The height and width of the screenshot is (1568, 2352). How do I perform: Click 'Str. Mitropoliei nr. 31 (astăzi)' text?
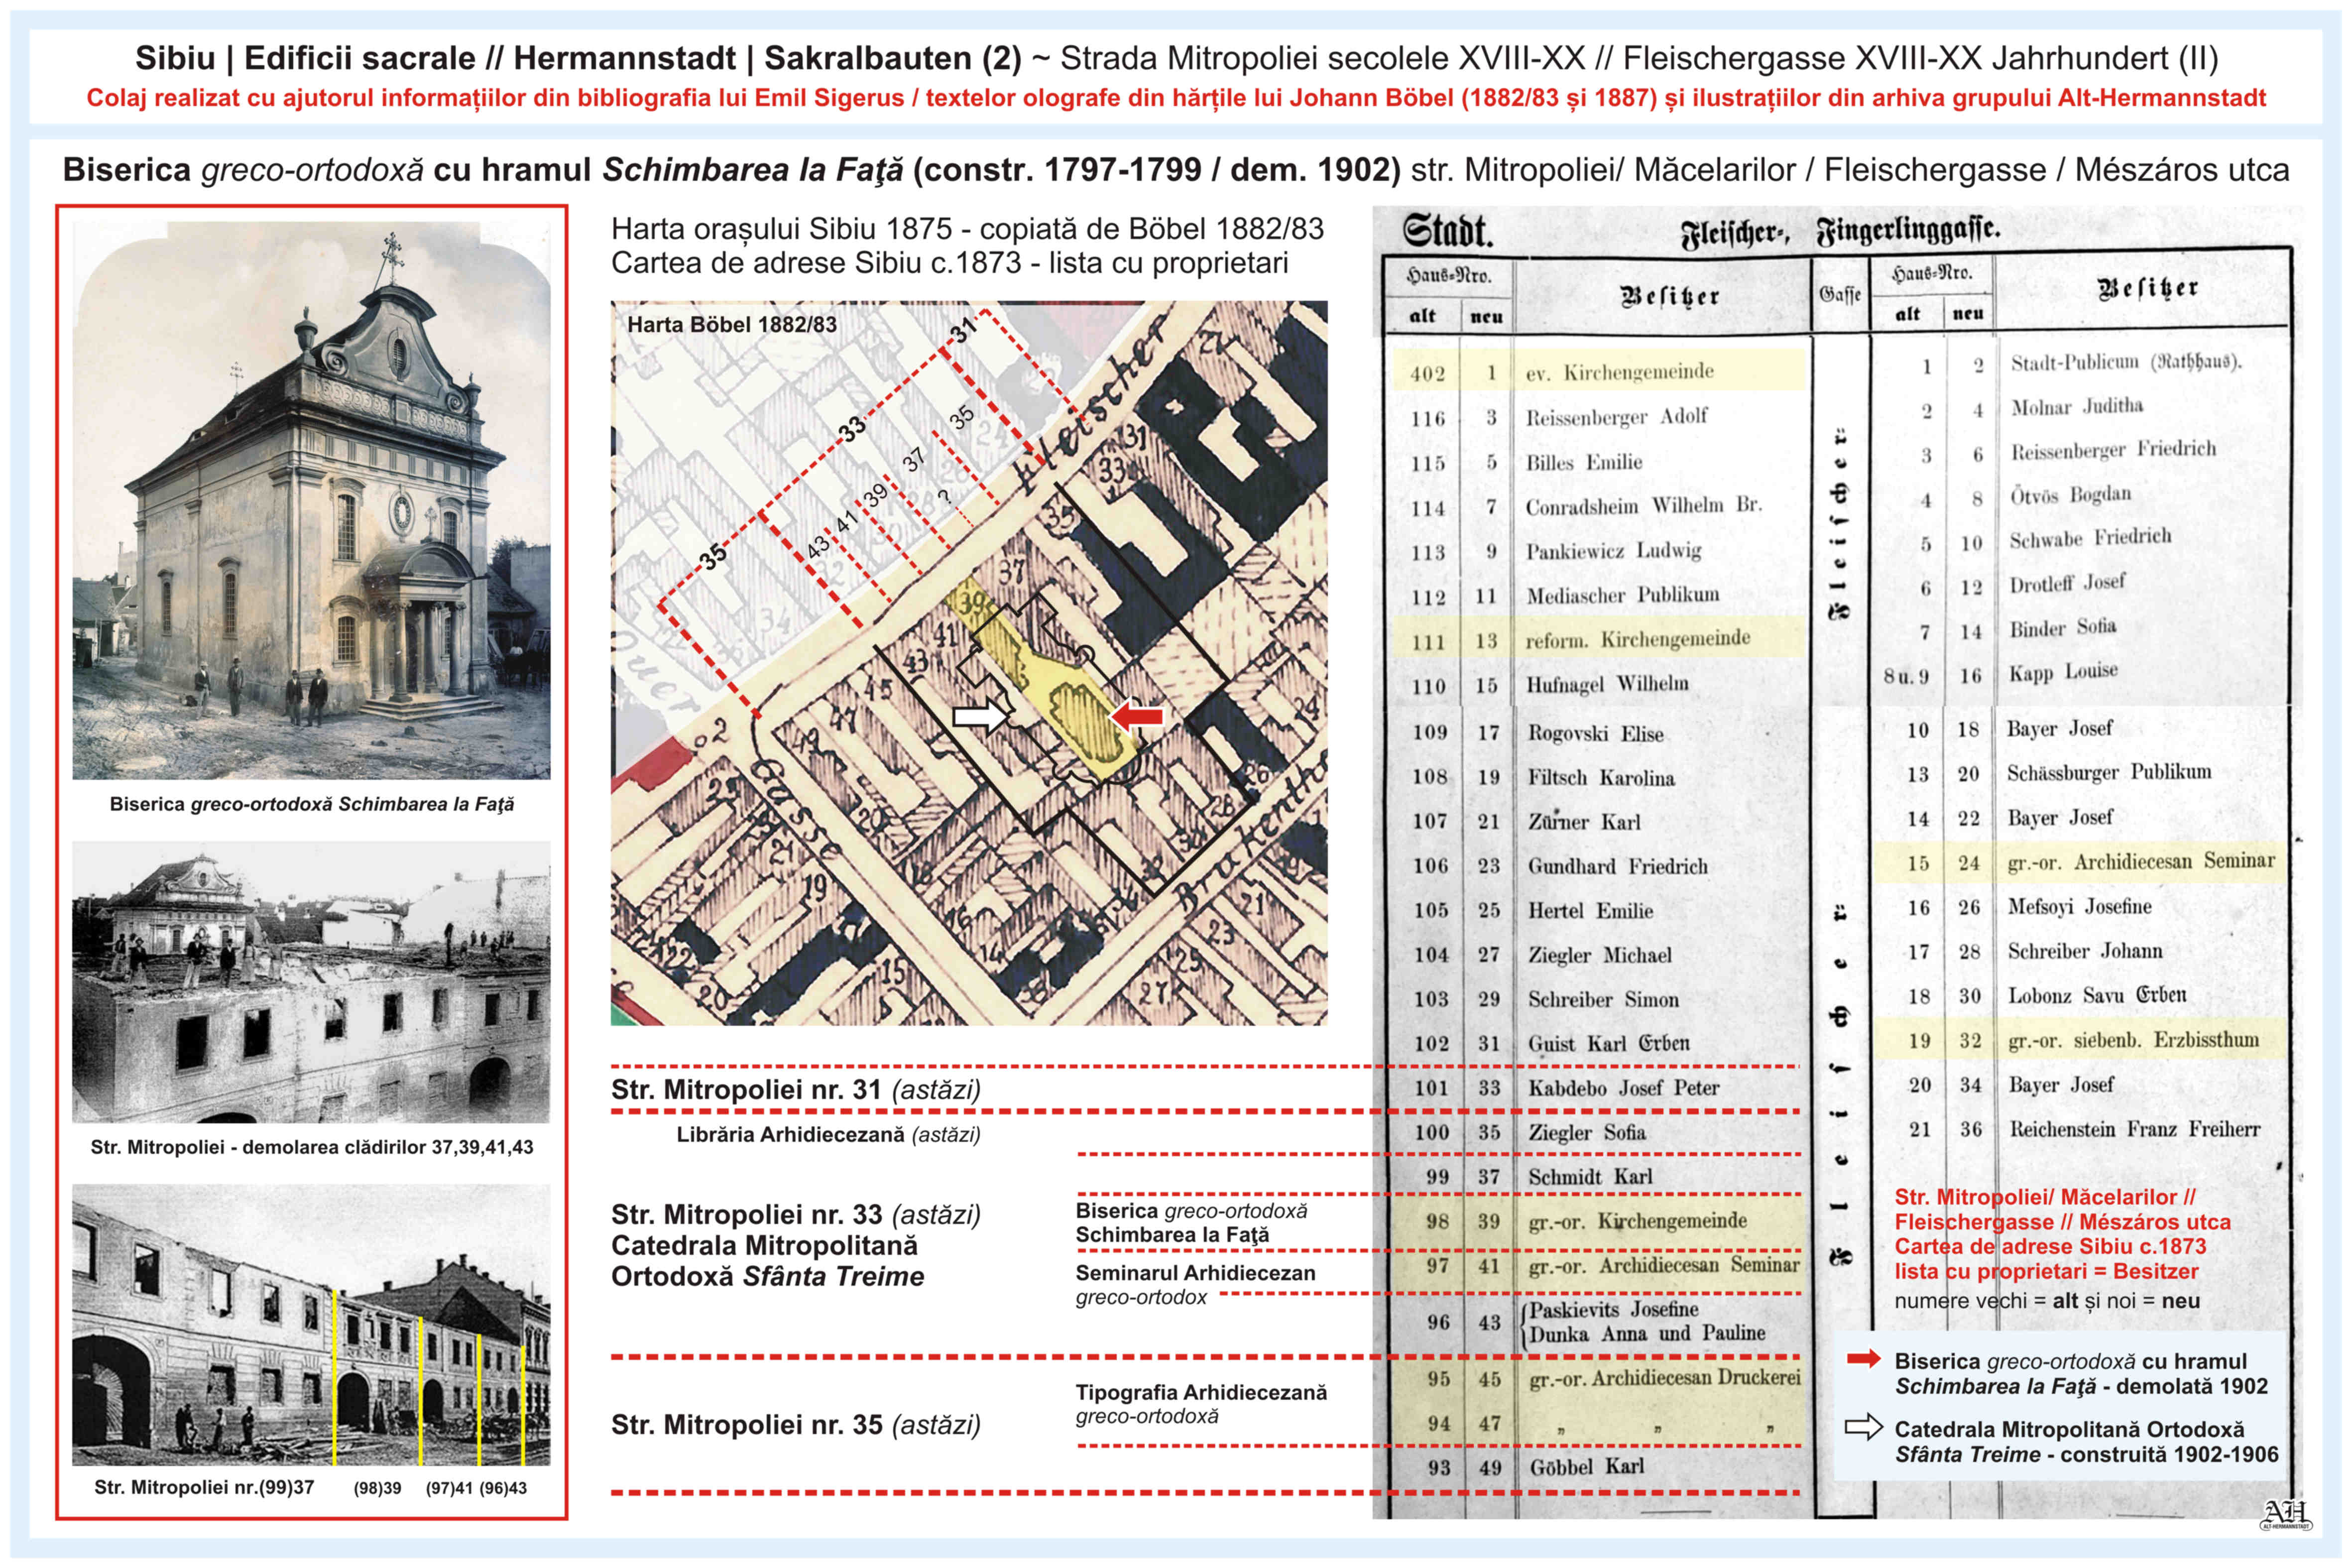[x=796, y=1089]
